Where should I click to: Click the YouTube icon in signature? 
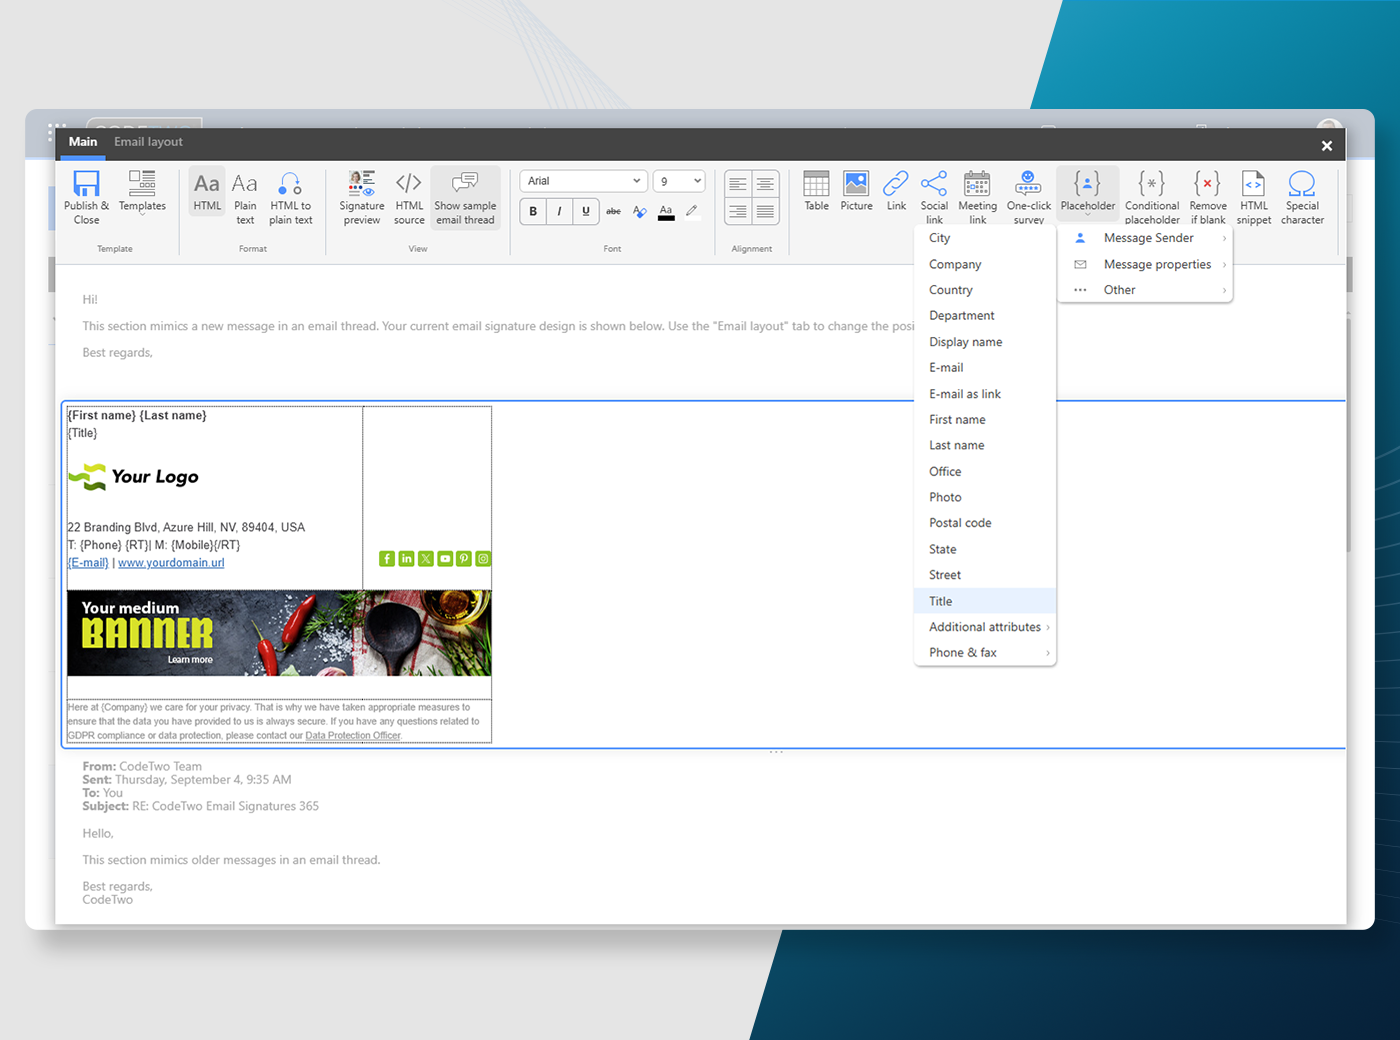tap(445, 559)
